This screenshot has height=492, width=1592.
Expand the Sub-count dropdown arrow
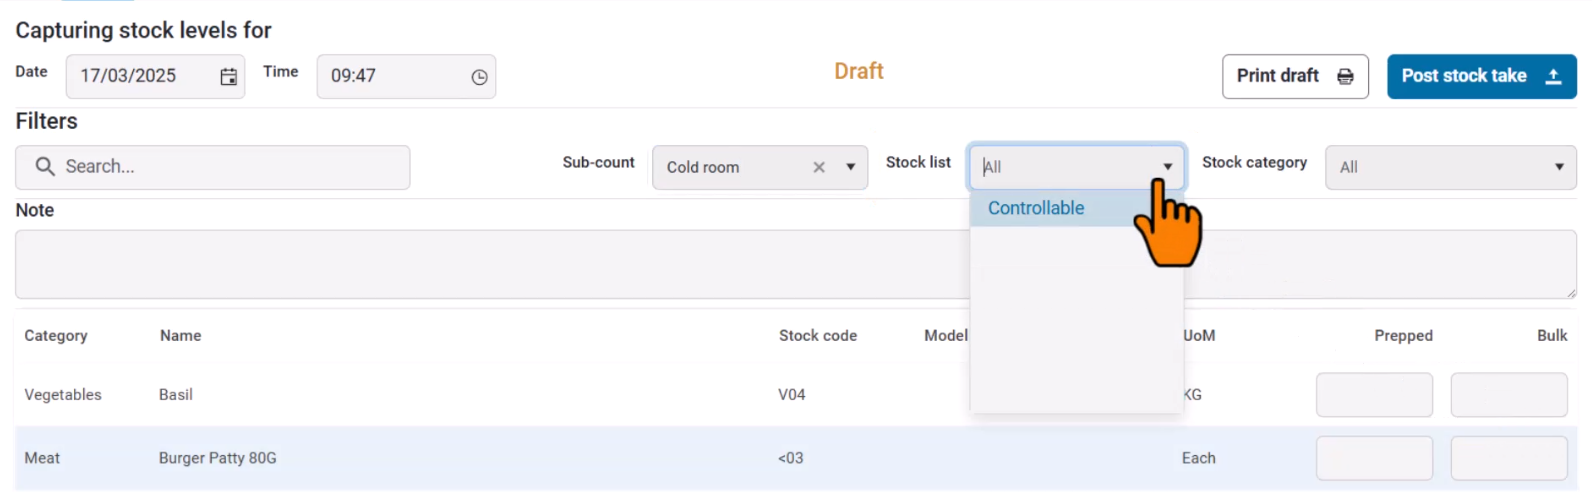pos(850,167)
